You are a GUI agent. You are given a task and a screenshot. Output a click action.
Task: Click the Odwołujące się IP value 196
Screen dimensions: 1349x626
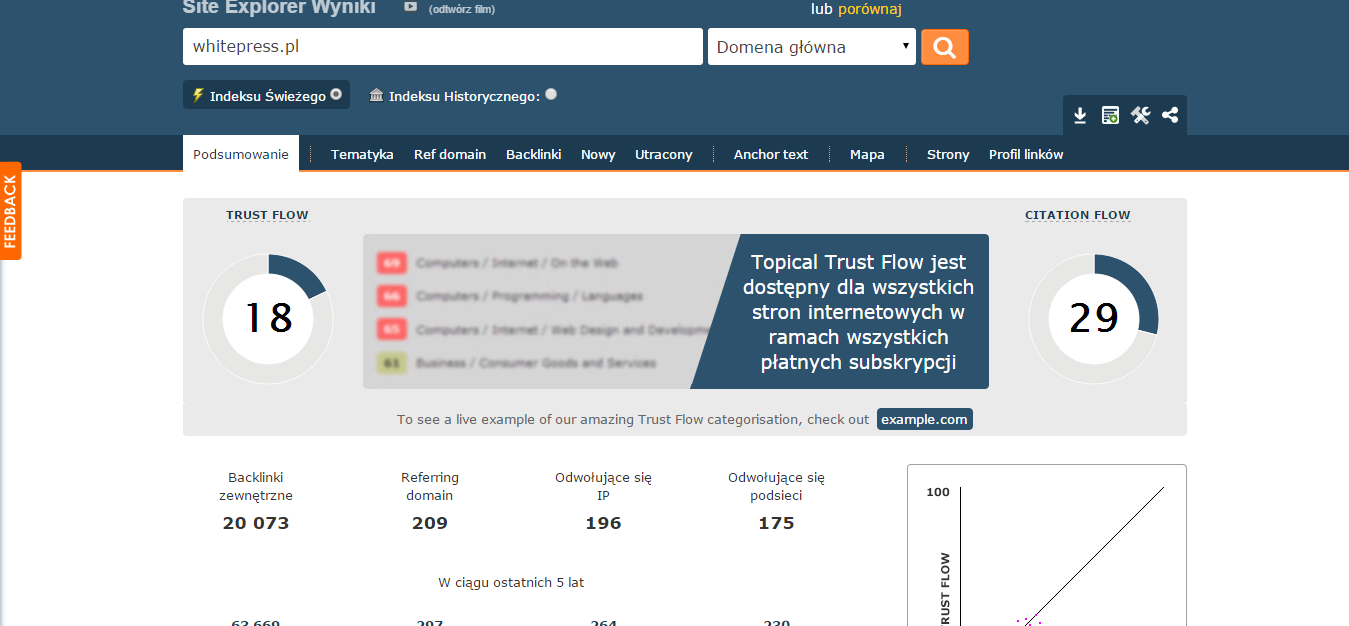(x=603, y=523)
